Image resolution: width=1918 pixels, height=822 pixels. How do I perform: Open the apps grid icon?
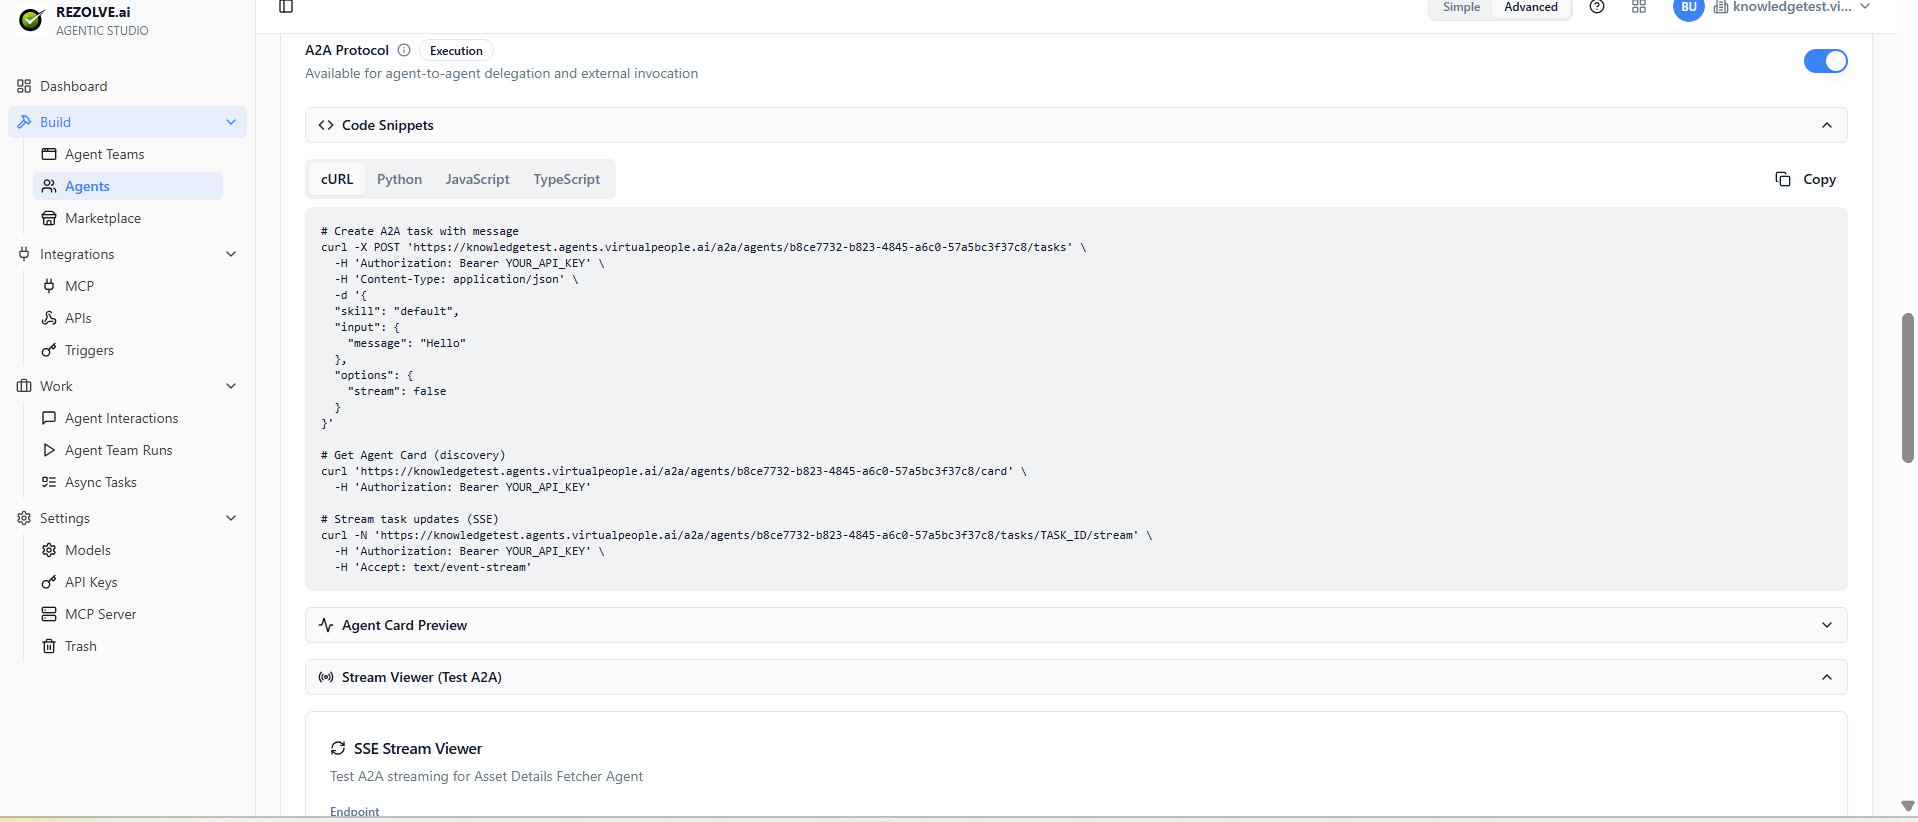coord(1639,7)
